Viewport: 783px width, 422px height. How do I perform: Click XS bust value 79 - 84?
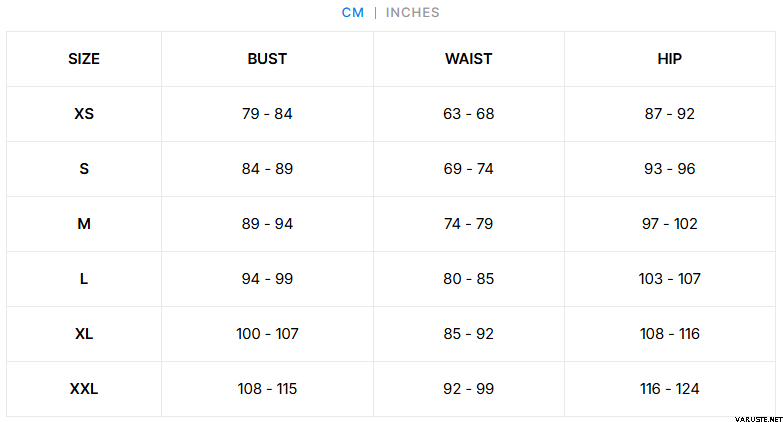coord(267,114)
